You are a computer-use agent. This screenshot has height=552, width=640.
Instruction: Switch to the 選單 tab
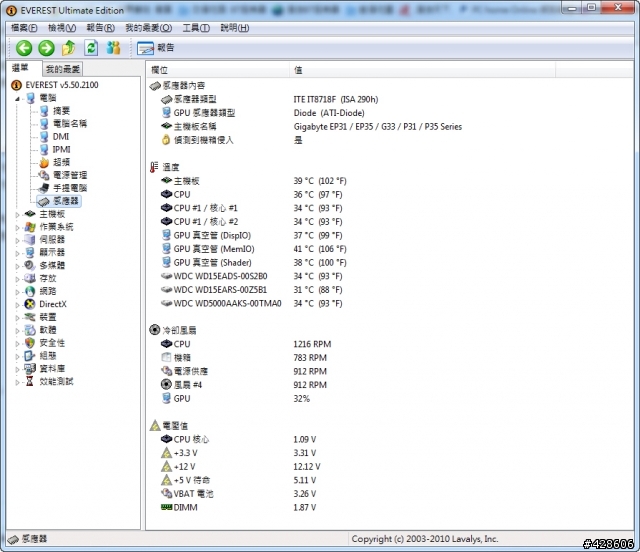20,68
